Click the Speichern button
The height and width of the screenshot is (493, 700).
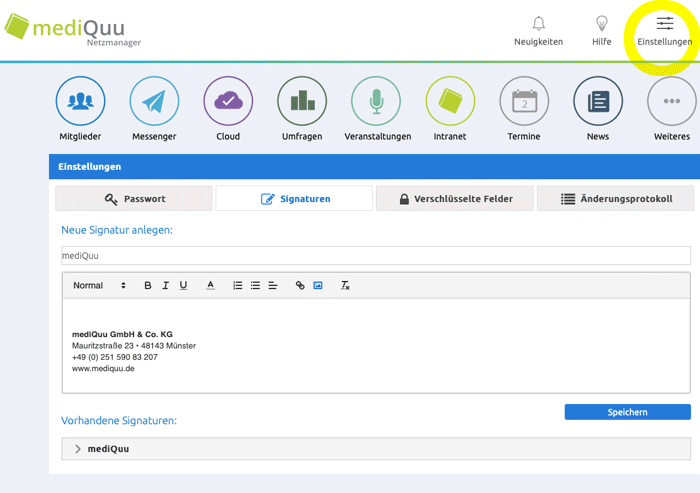[x=628, y=412]
